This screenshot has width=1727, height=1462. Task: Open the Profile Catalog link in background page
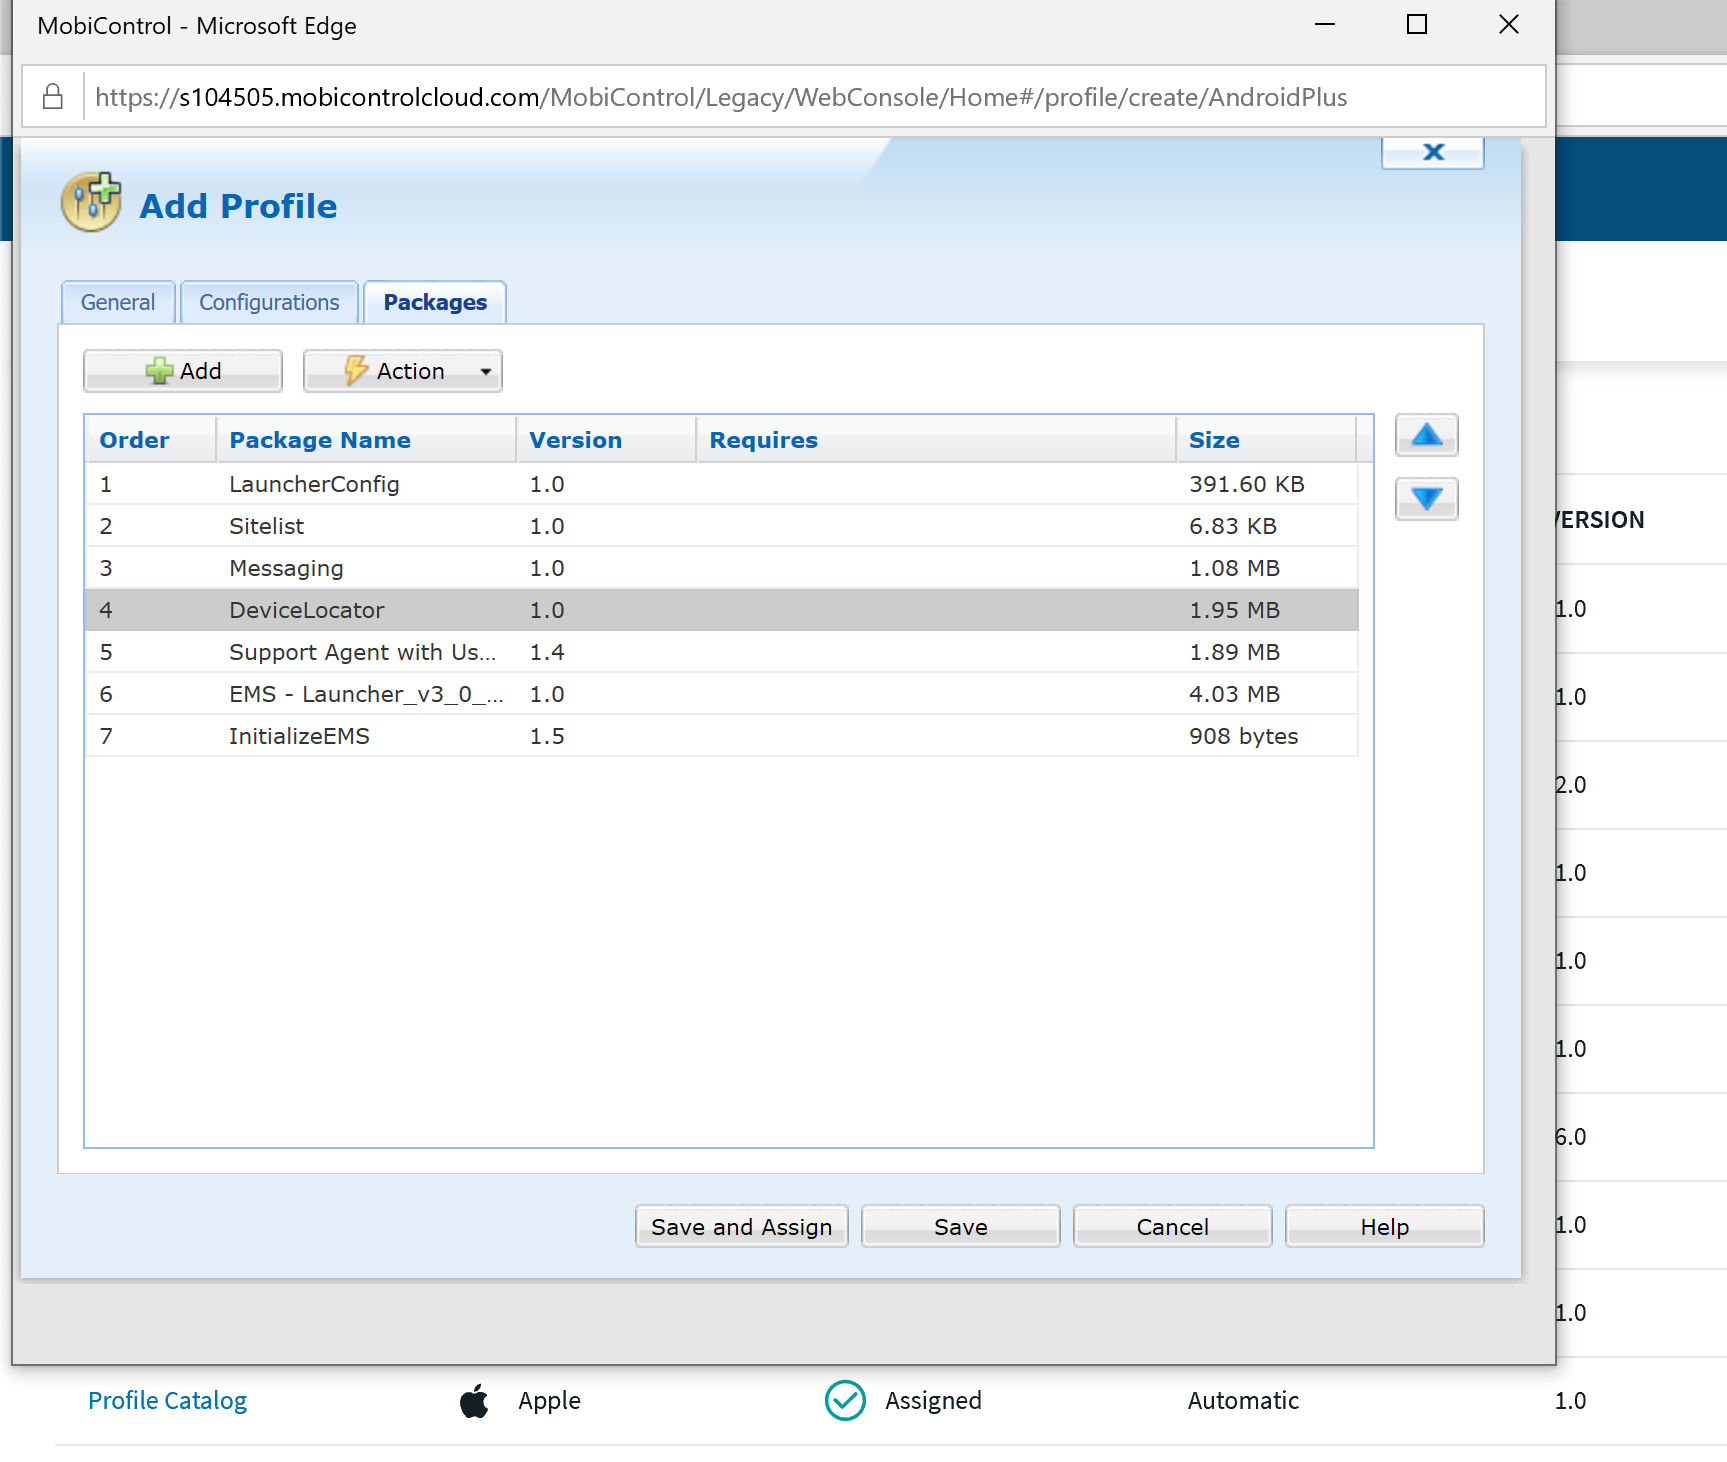tap(167, 1400)
